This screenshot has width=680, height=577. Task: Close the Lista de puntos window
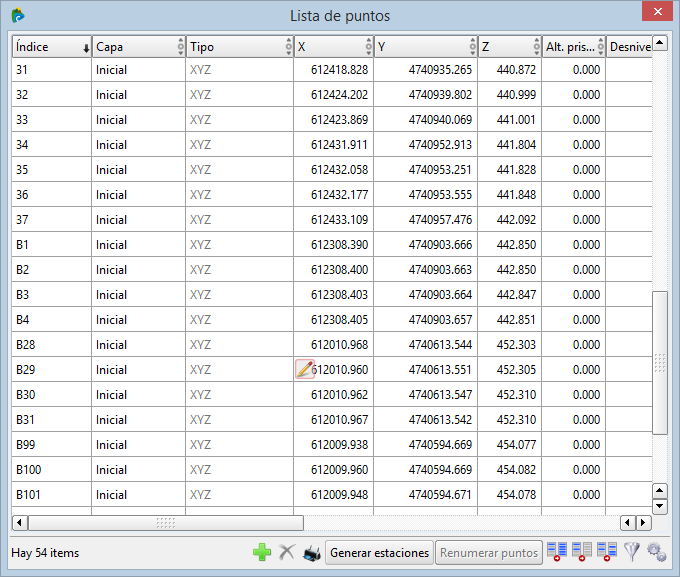[657, 11]
